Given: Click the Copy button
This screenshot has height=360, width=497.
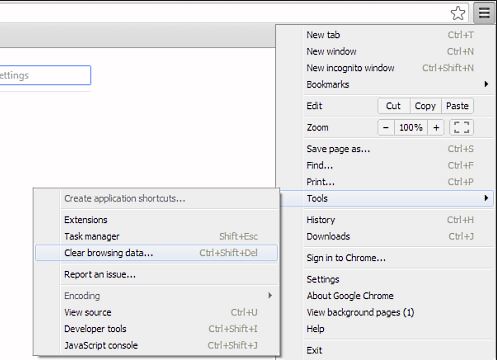Looking at the screenshot, I should 425,106.
